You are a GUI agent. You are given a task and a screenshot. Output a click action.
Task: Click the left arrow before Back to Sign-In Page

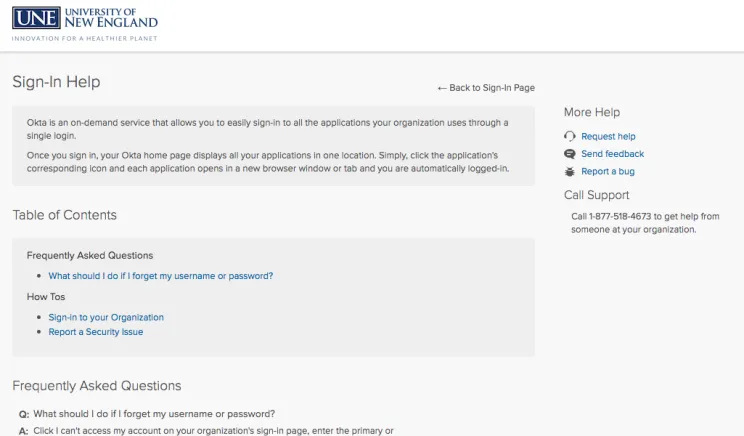(x=442, y=88)
